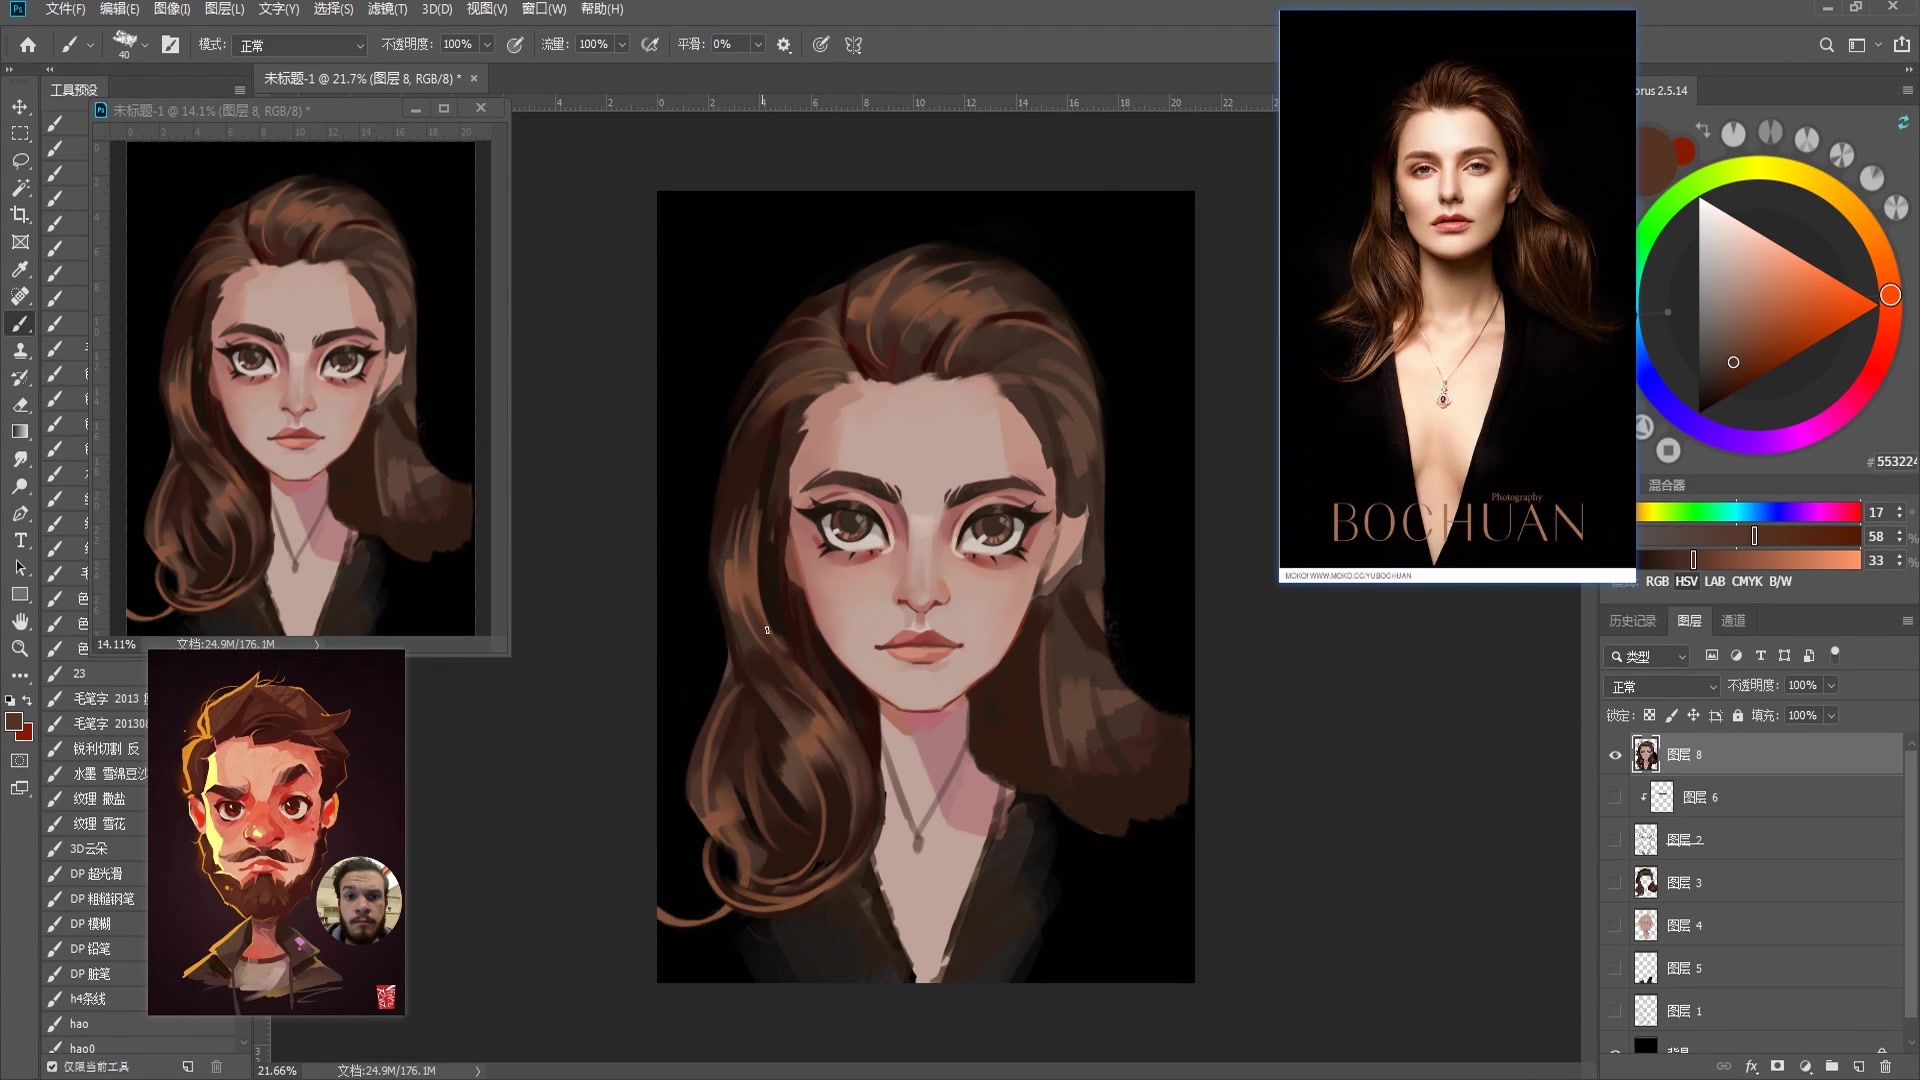Switch to CMYK color mode

click(x=1747, y=581)
